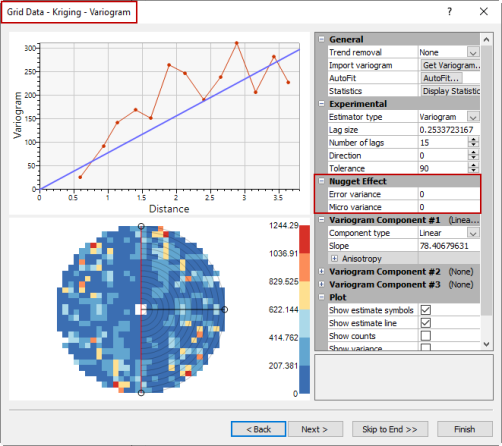Click Skip to End >> button

pos(390,429)
